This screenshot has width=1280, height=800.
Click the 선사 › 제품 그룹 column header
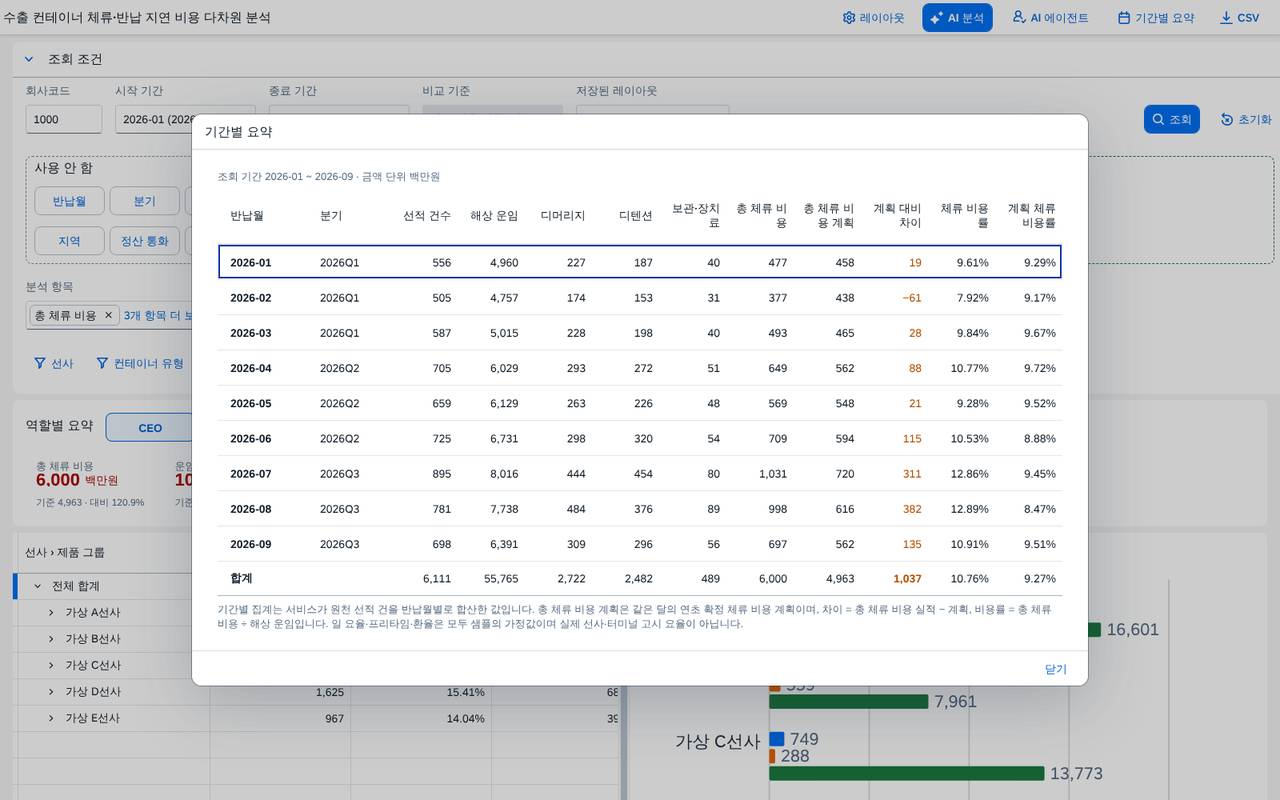[65, 552]
